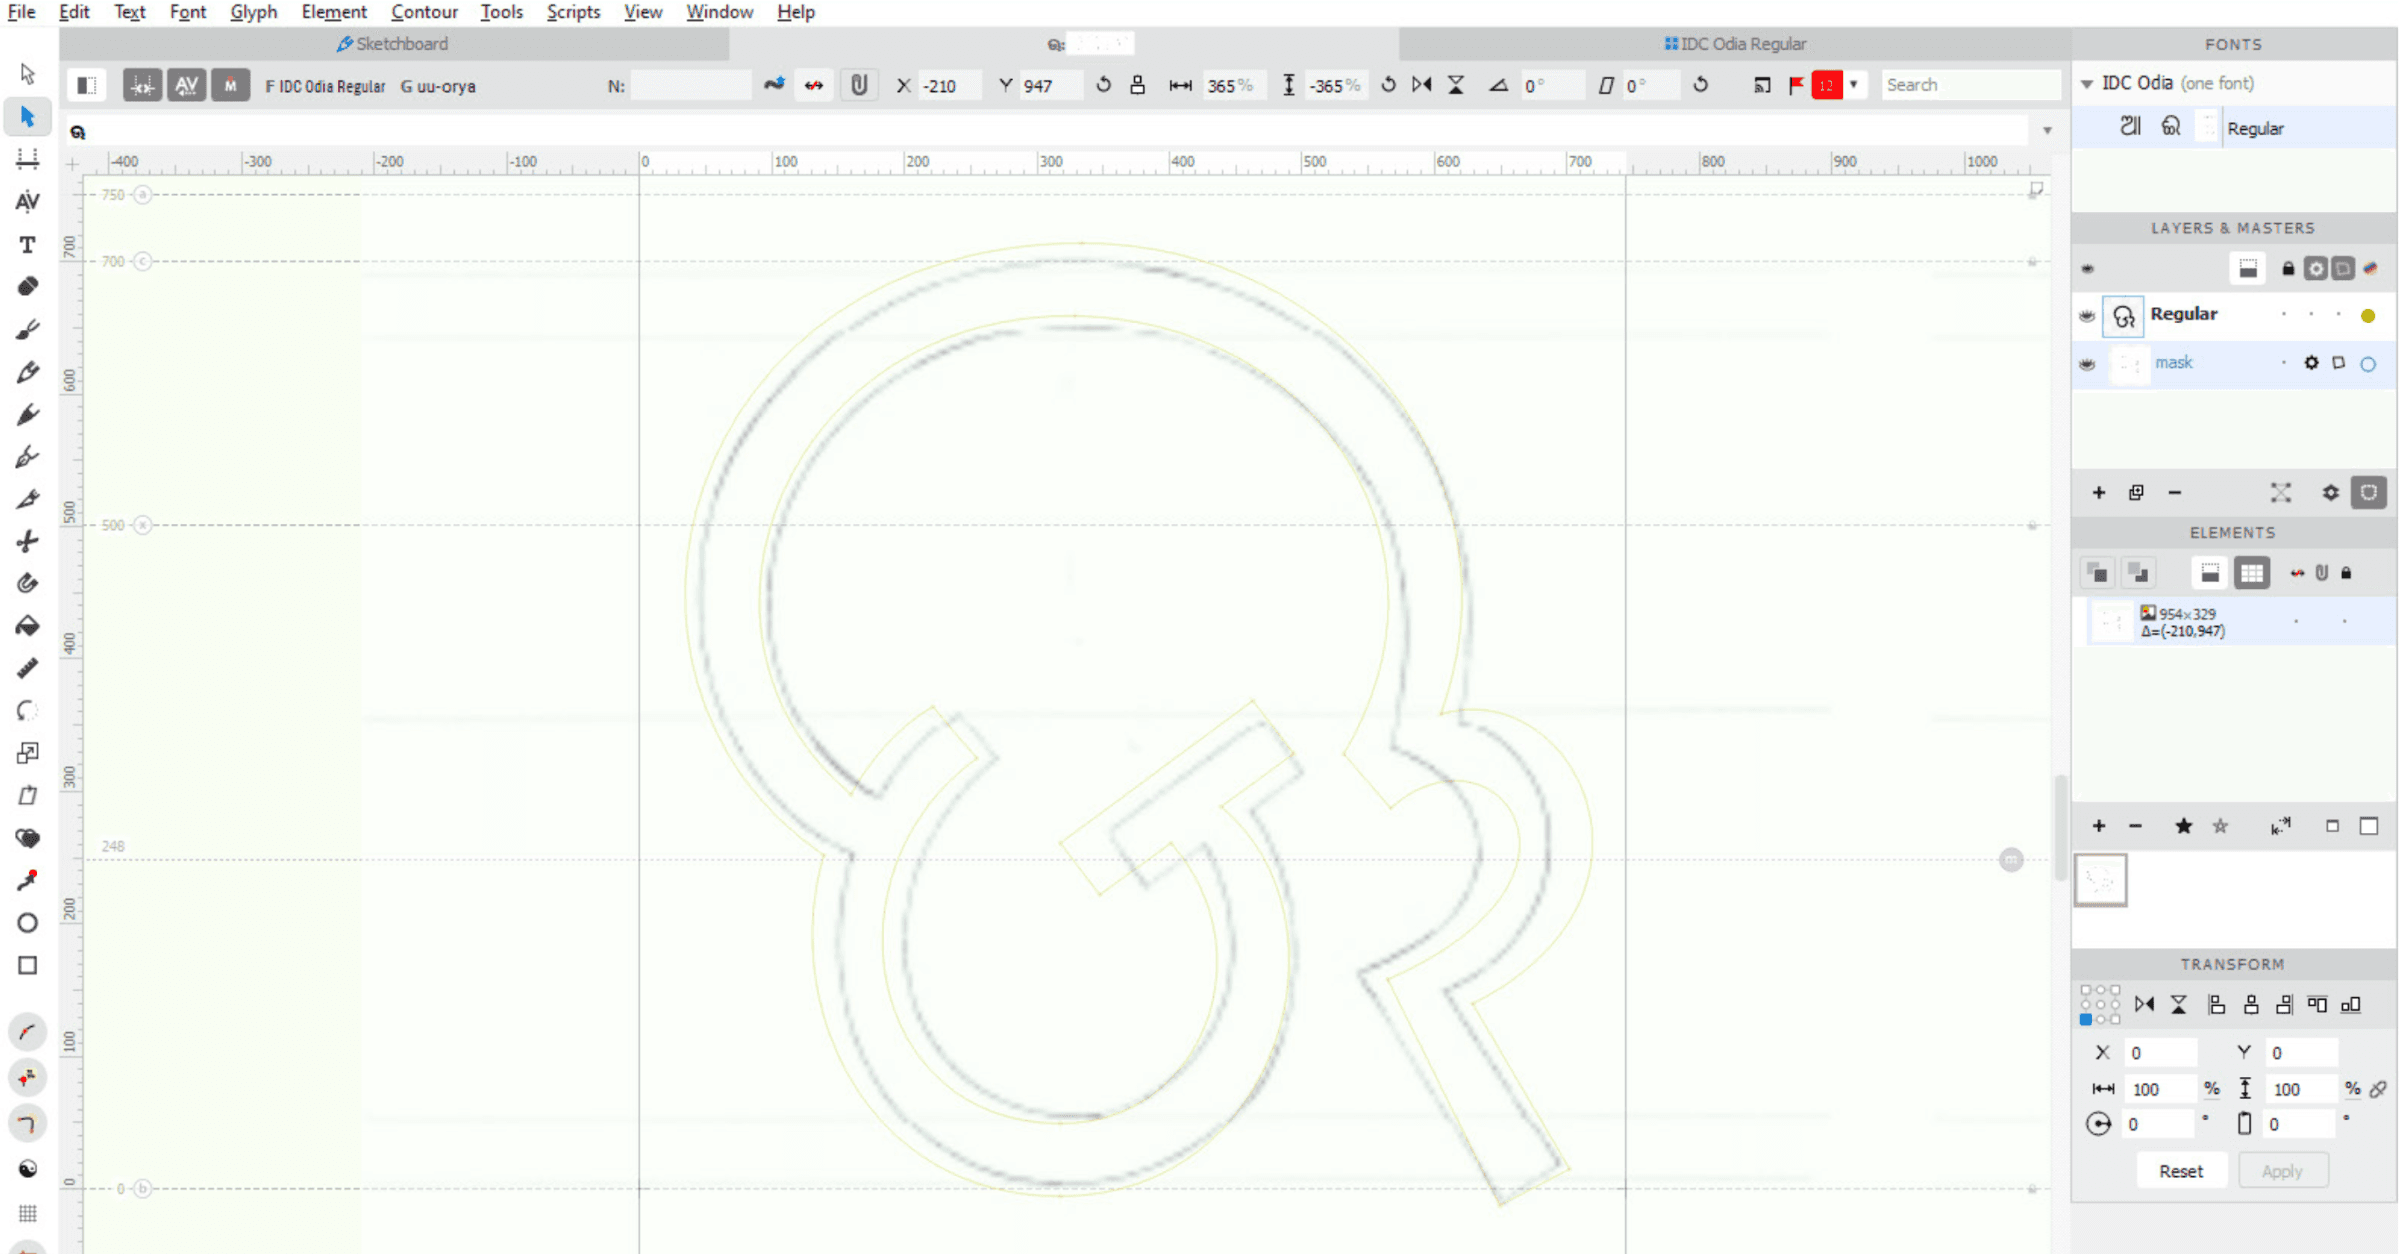Select the Fill bucket tool
Viewport: 2400px width, 1254px height.
(x=28, y=626)
